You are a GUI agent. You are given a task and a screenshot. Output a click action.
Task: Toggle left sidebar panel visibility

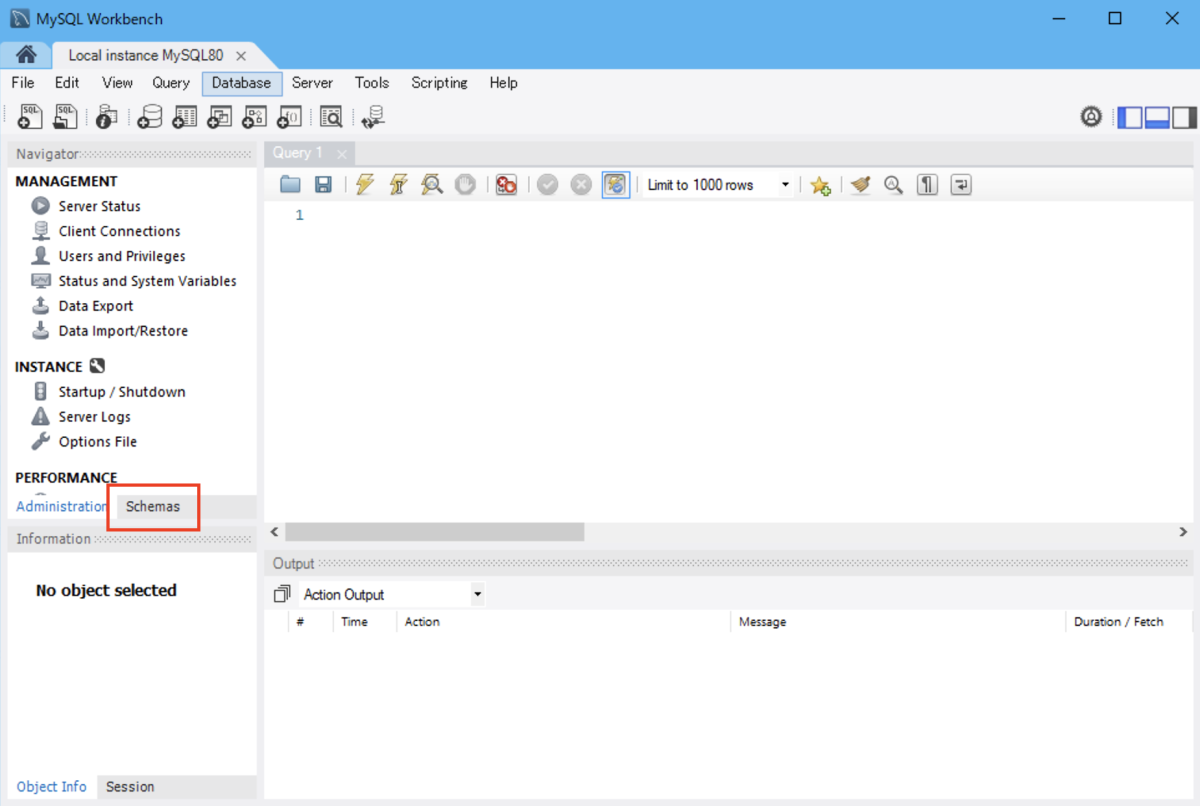coord(1130,117)
